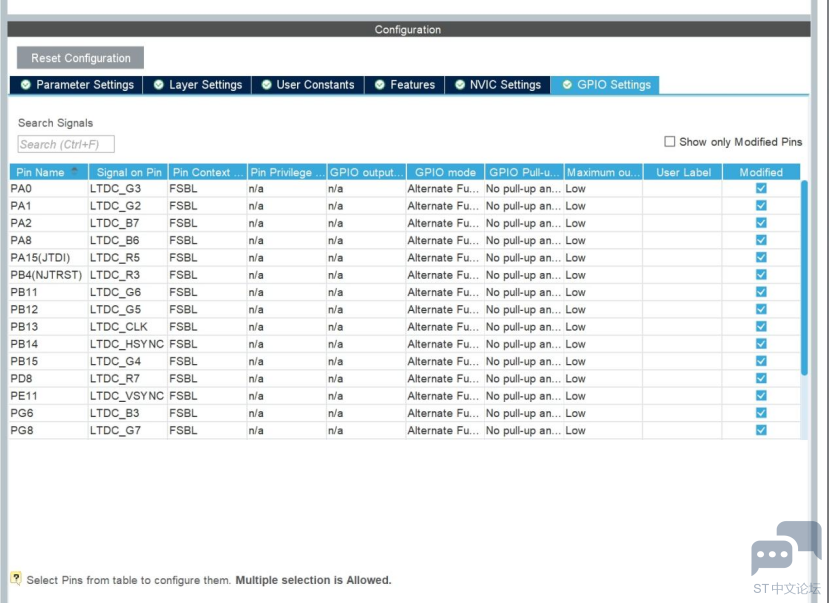Sort by Signal on Pin column header

129,172
